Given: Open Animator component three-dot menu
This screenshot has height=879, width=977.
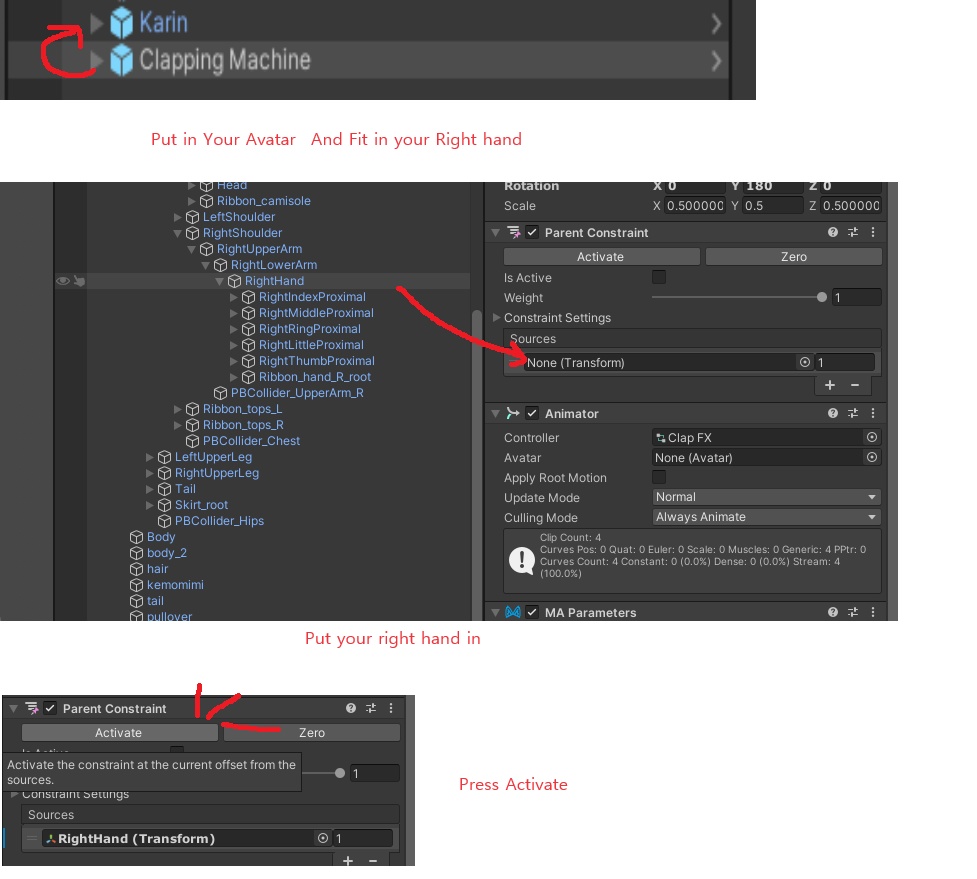Looking at the screenshot, I should click(x=873, y=413).
